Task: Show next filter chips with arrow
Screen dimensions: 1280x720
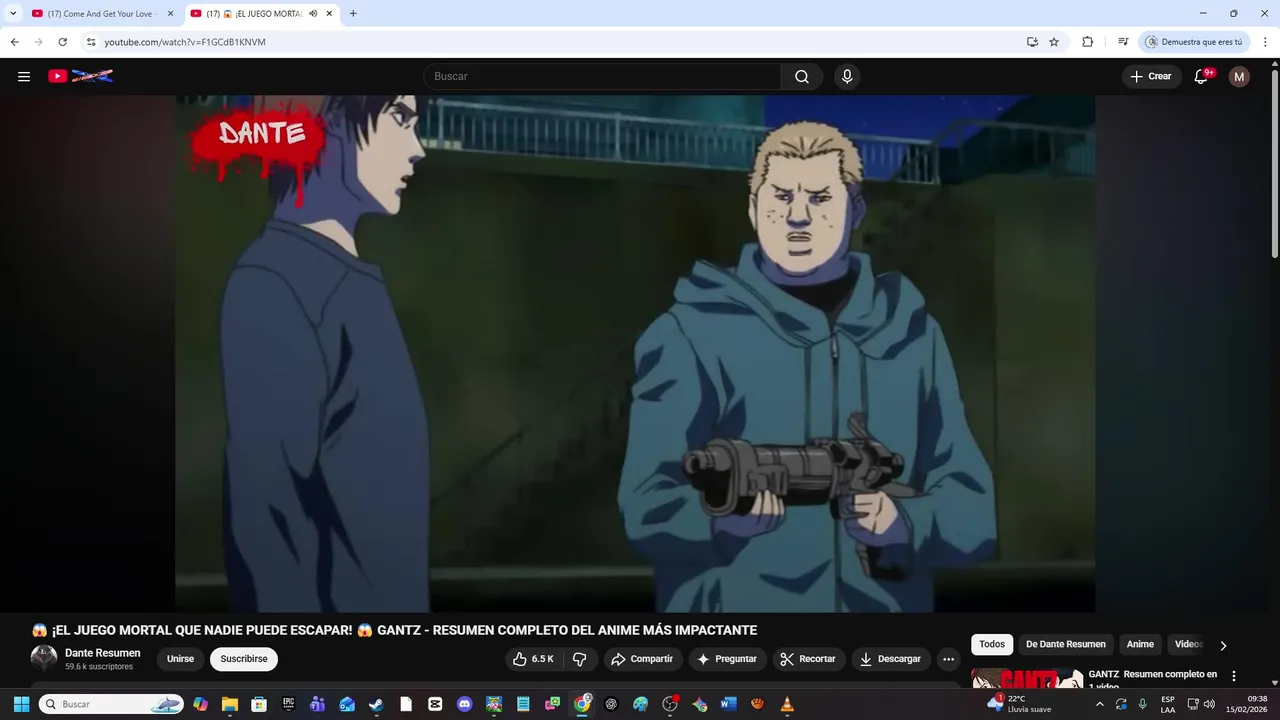Action: pyautogui.click(x=1222, y=645)
